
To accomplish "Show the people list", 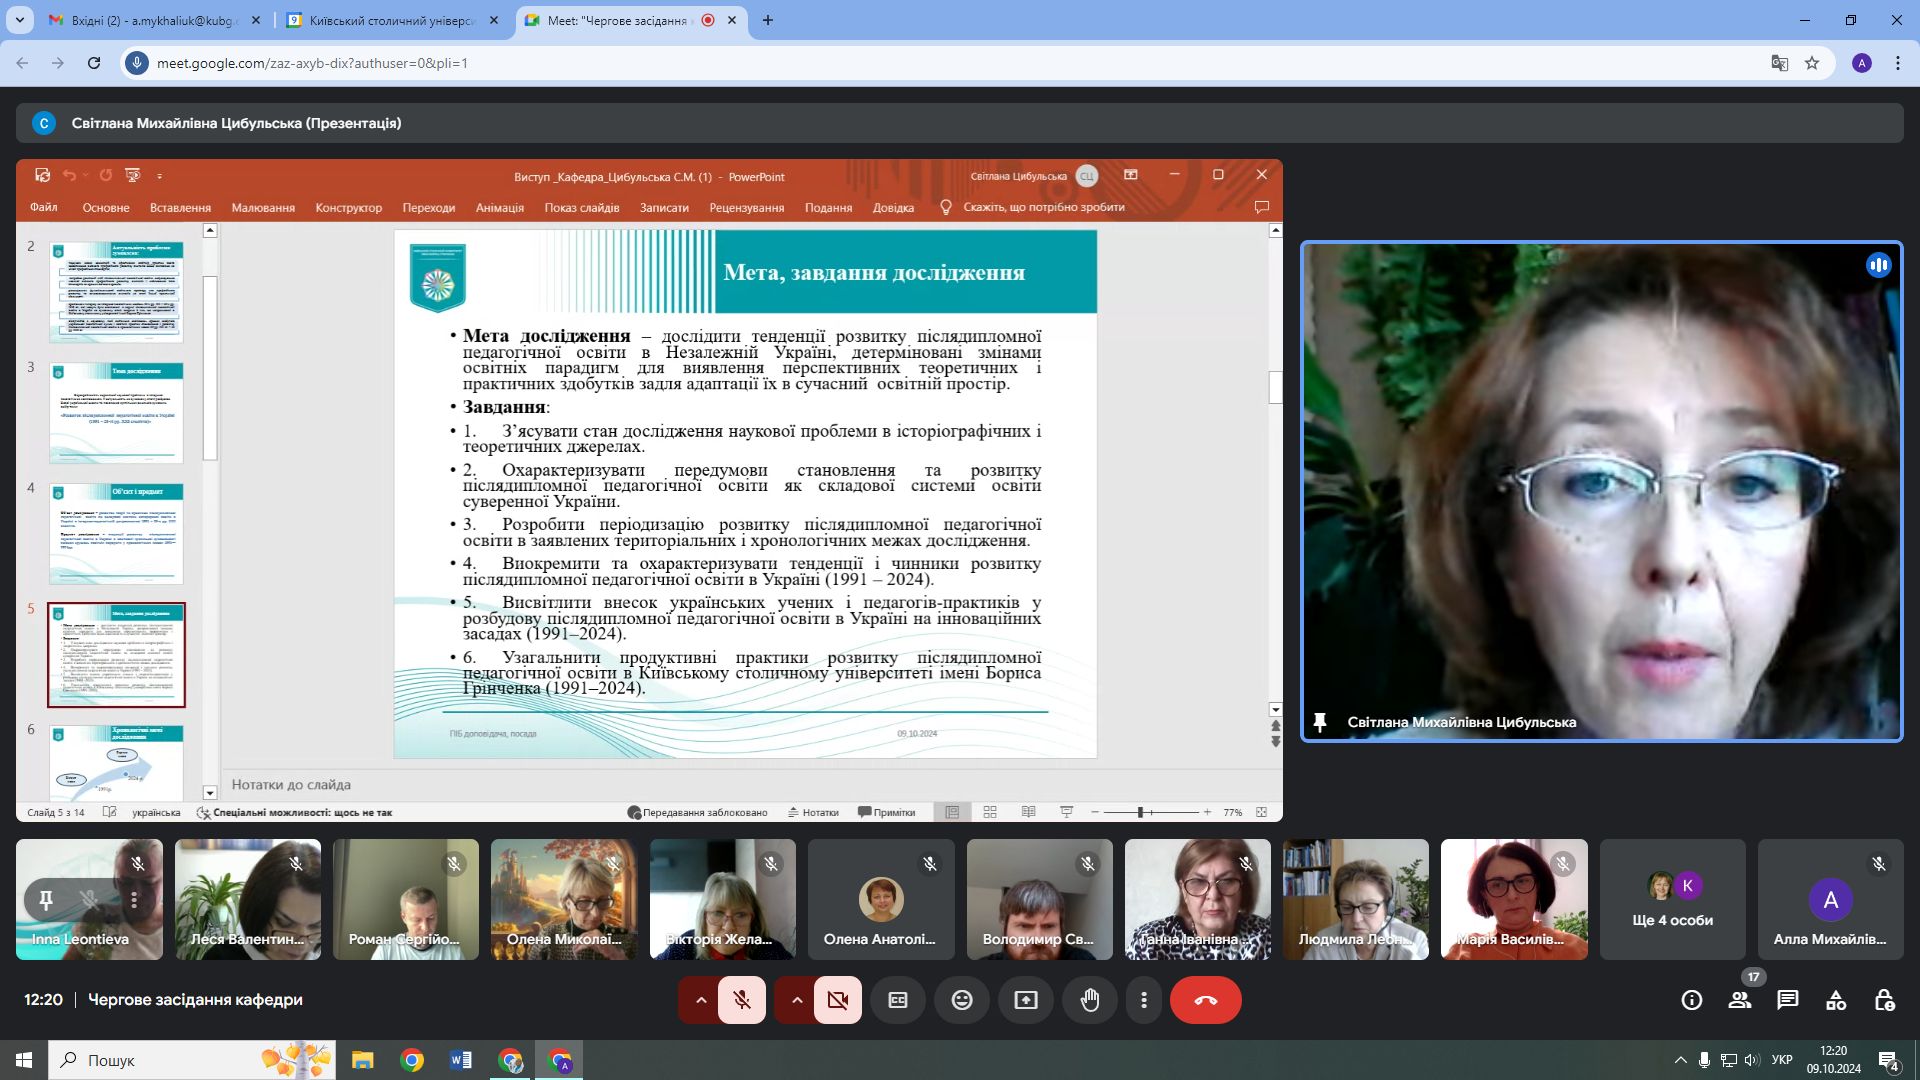I will 1740,1000.
